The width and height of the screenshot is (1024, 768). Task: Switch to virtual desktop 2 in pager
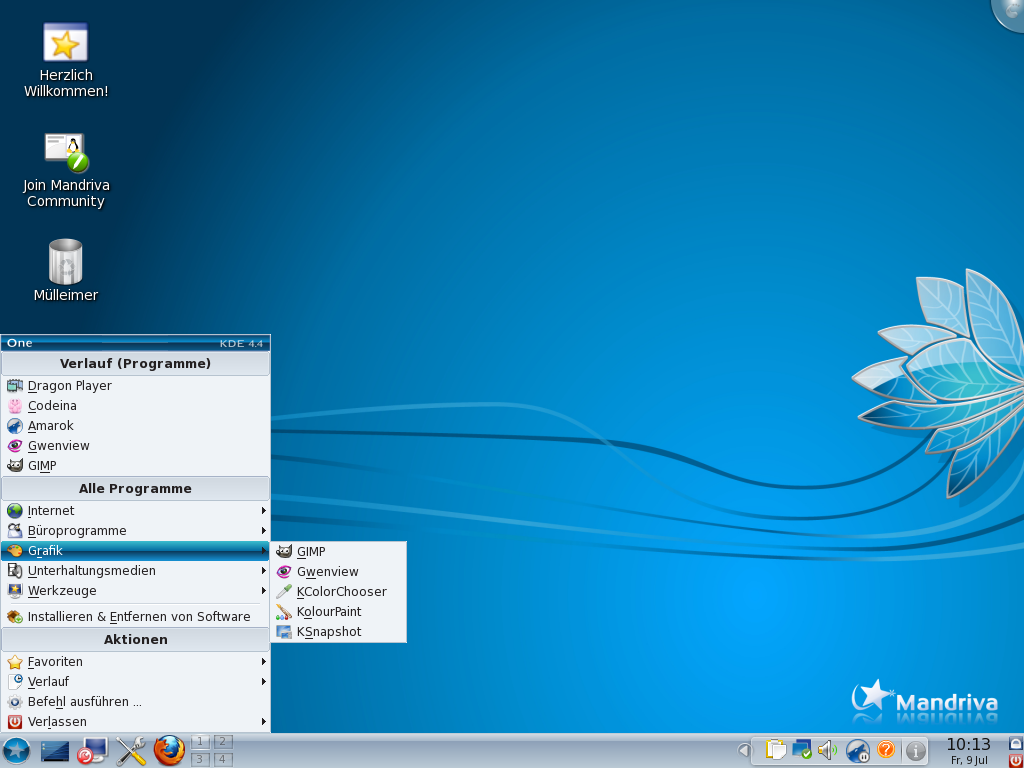pyautogui.click(x=223, y=741)
